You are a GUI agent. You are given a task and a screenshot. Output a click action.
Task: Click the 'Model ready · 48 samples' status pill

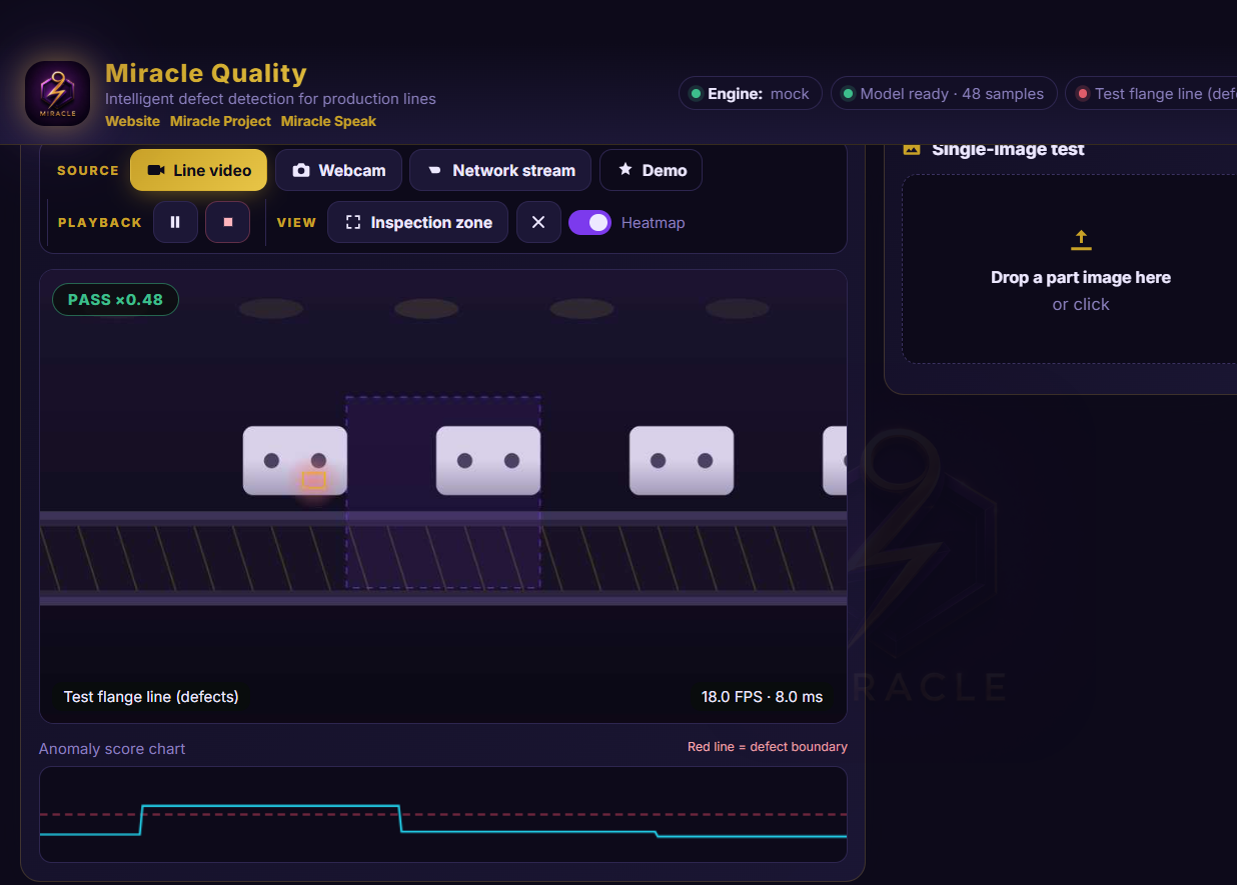point(944,93)
